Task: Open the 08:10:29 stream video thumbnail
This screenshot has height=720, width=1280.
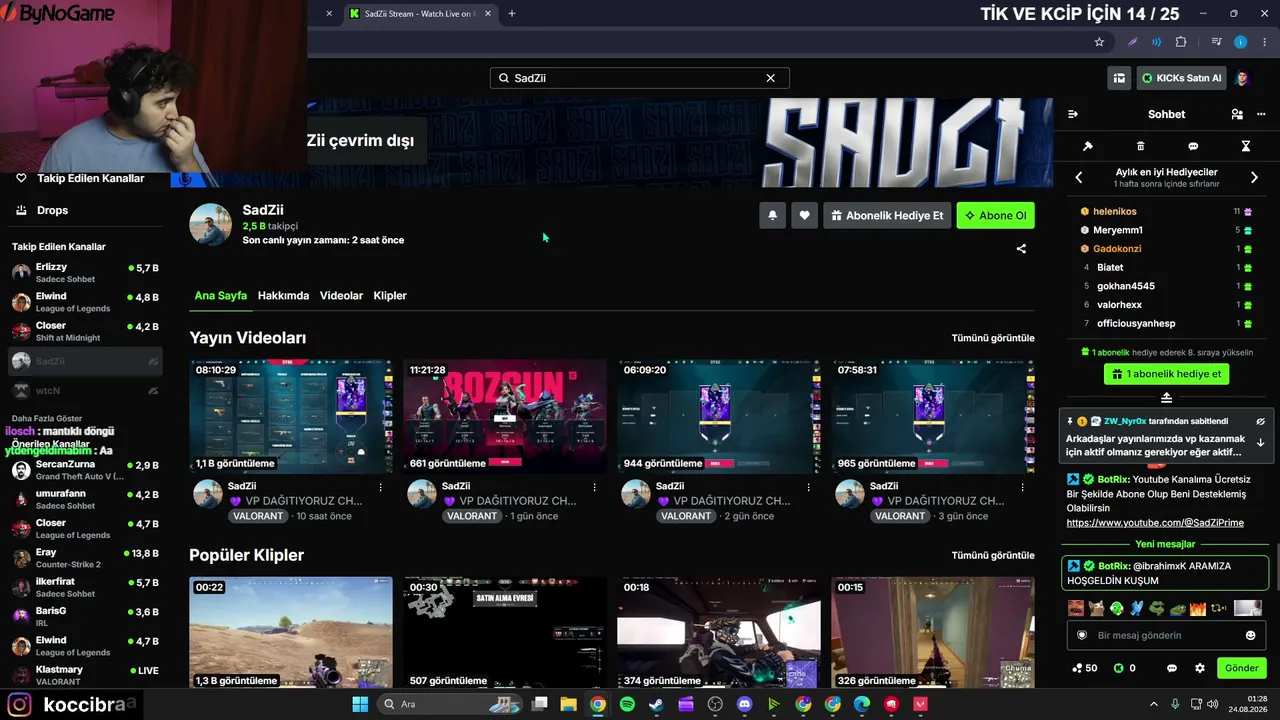Action: [291, 416]
